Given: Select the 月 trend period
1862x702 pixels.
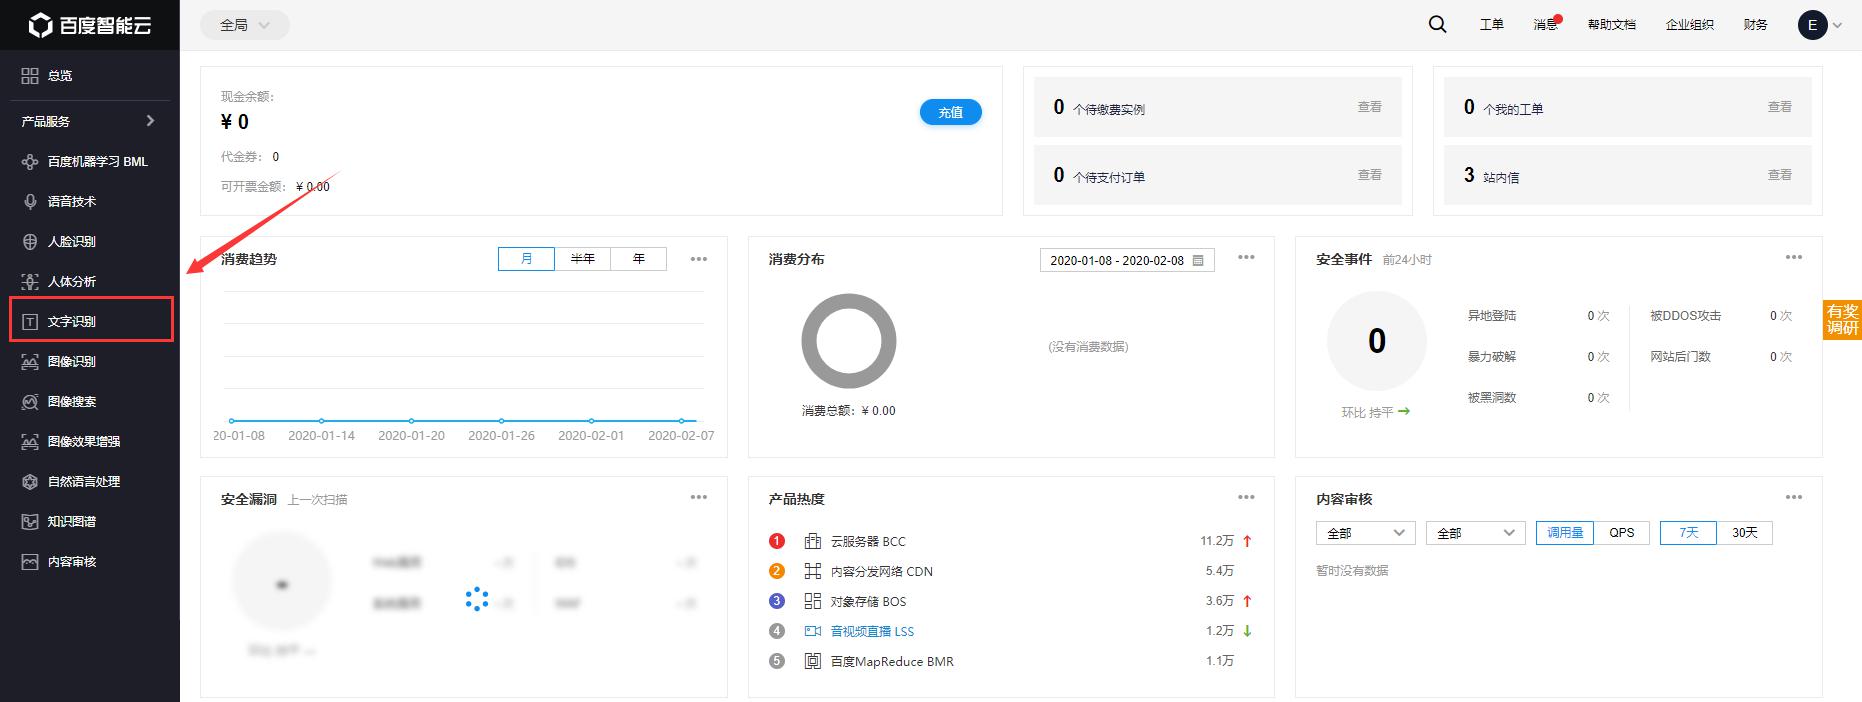Looking at the screenshot, I should 526,259.
